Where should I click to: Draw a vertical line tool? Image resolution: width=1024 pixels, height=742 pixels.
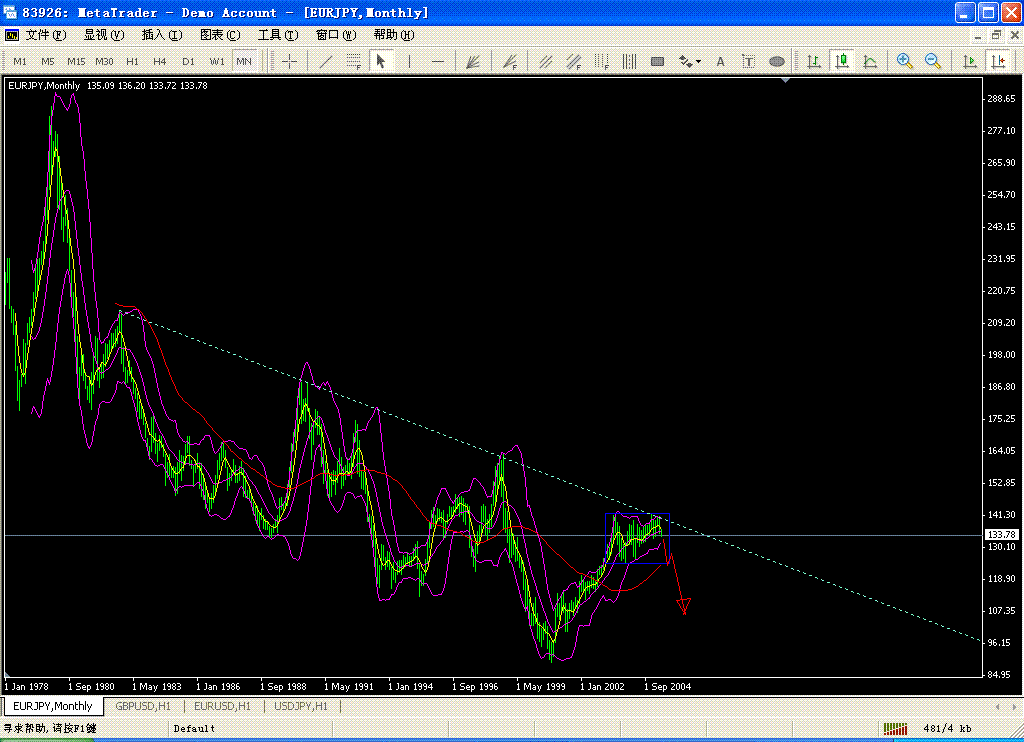409,61
